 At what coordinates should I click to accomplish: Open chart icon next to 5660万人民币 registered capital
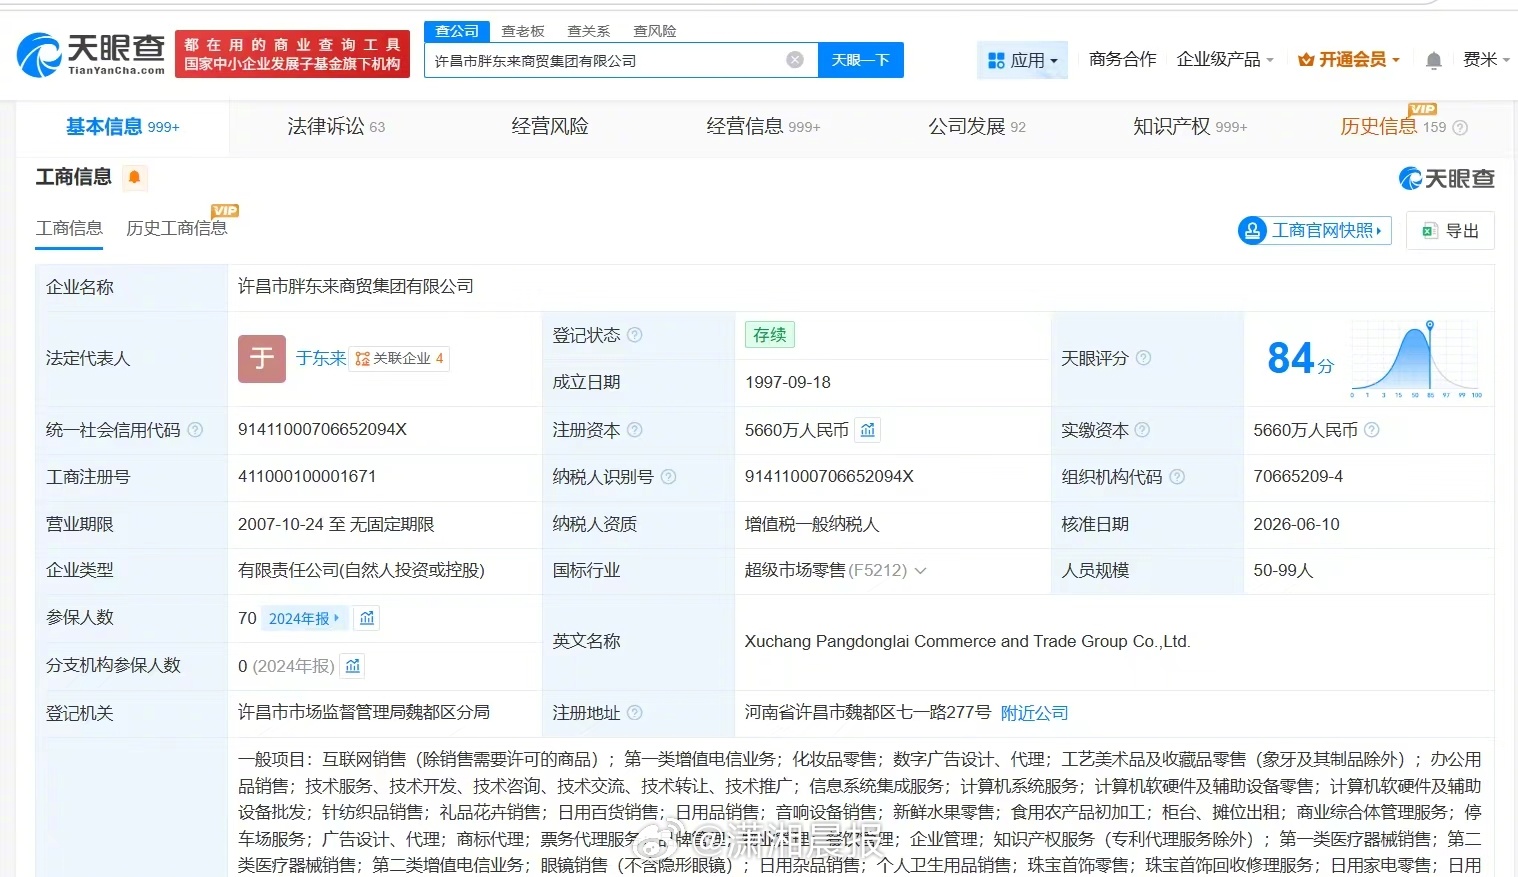coord(868,430)
